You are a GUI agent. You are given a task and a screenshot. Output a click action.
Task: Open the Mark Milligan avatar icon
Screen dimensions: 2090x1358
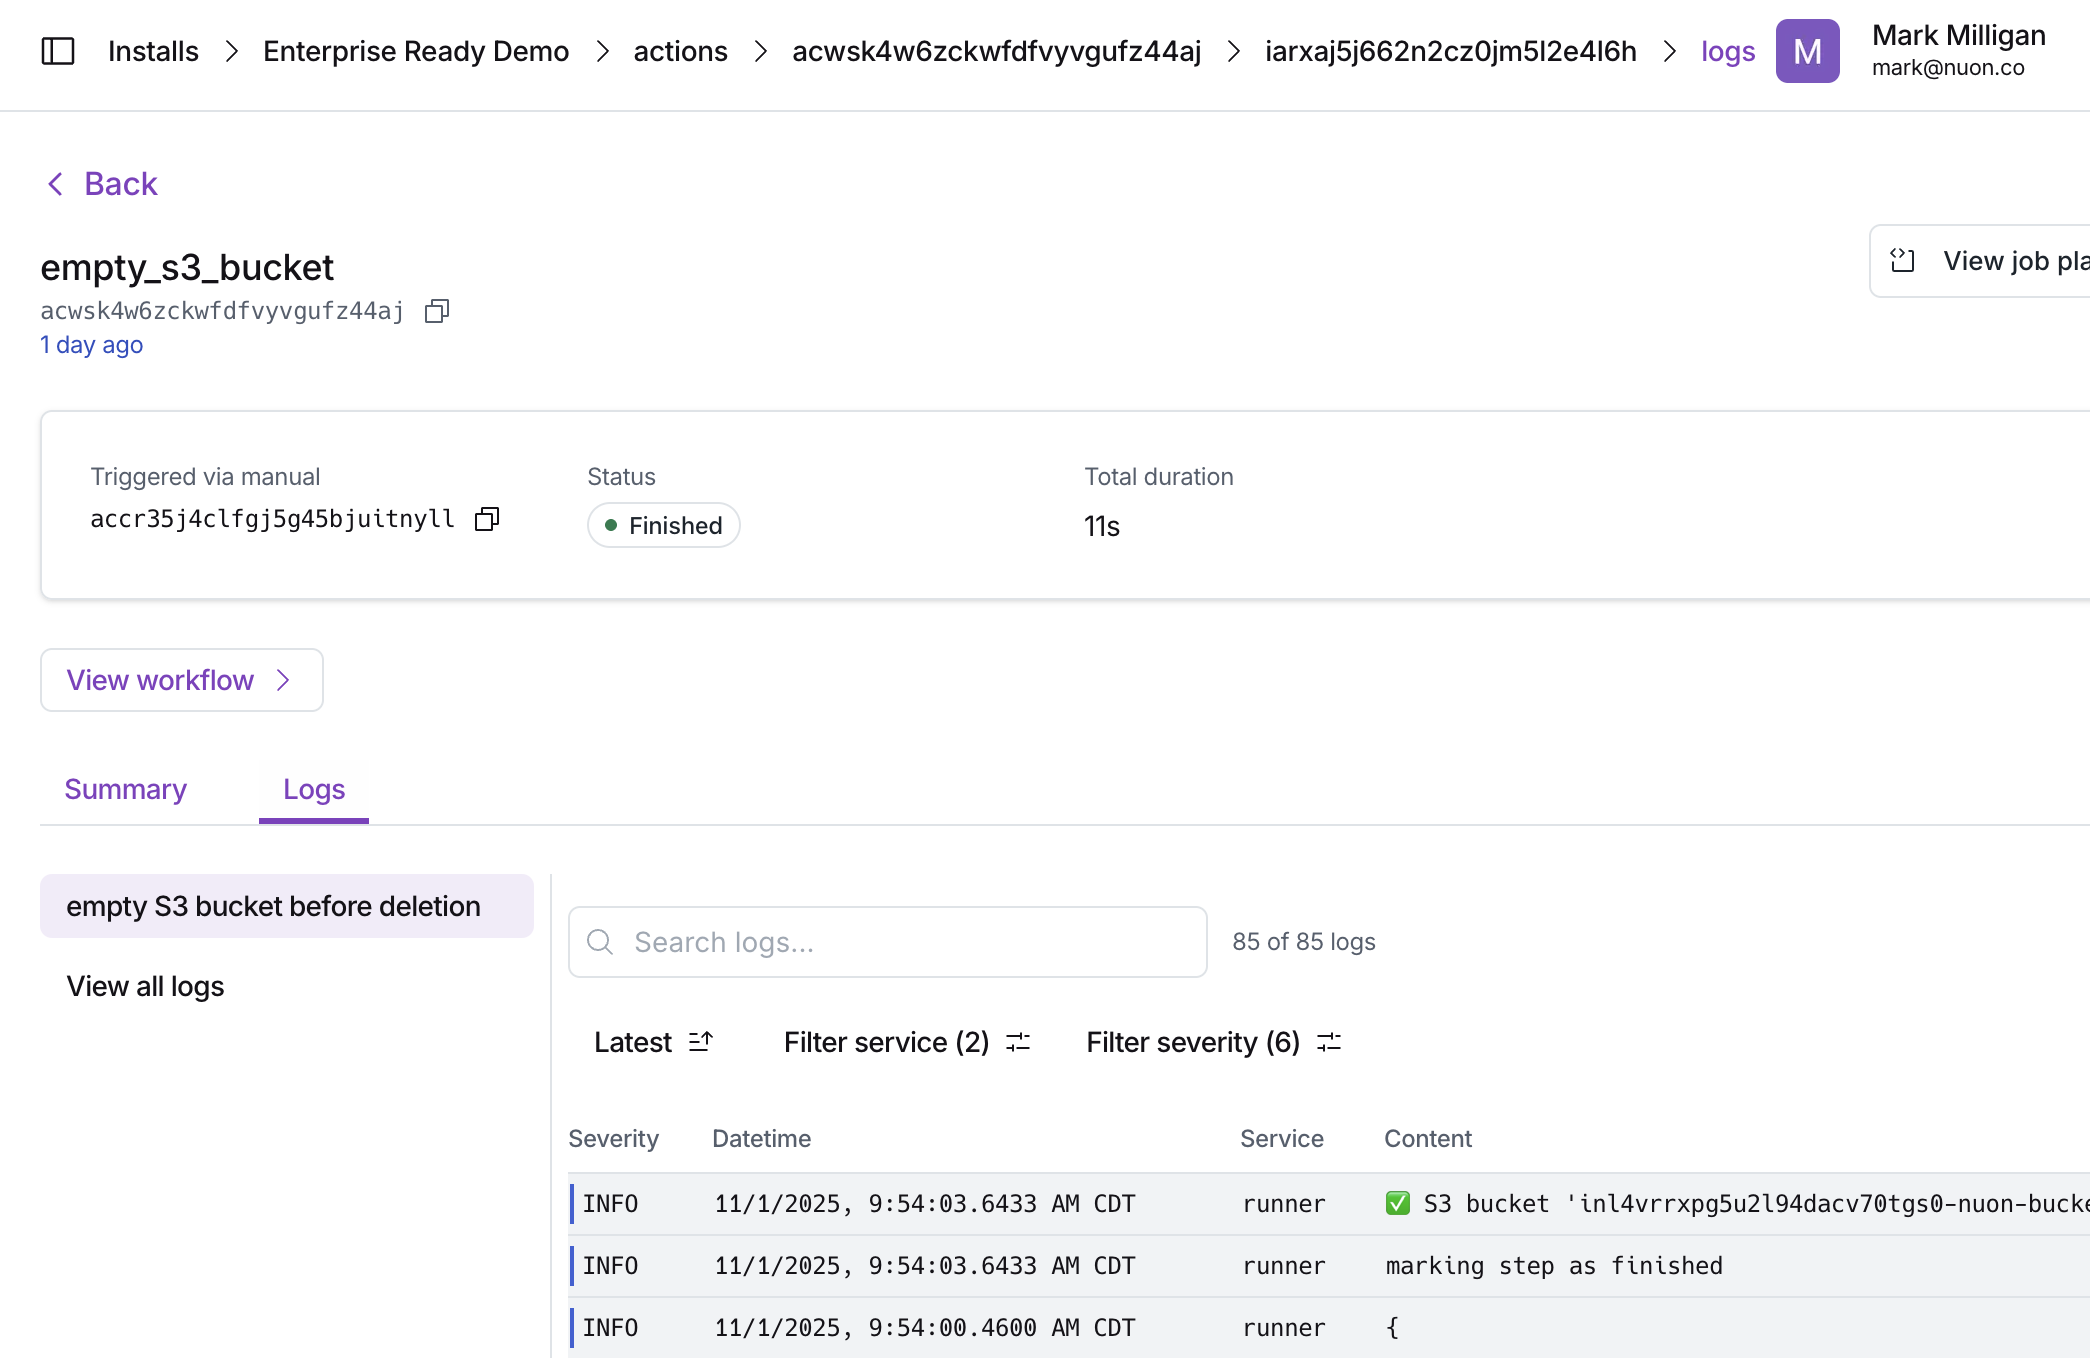pyautogui.click(x=1806, y=50)
